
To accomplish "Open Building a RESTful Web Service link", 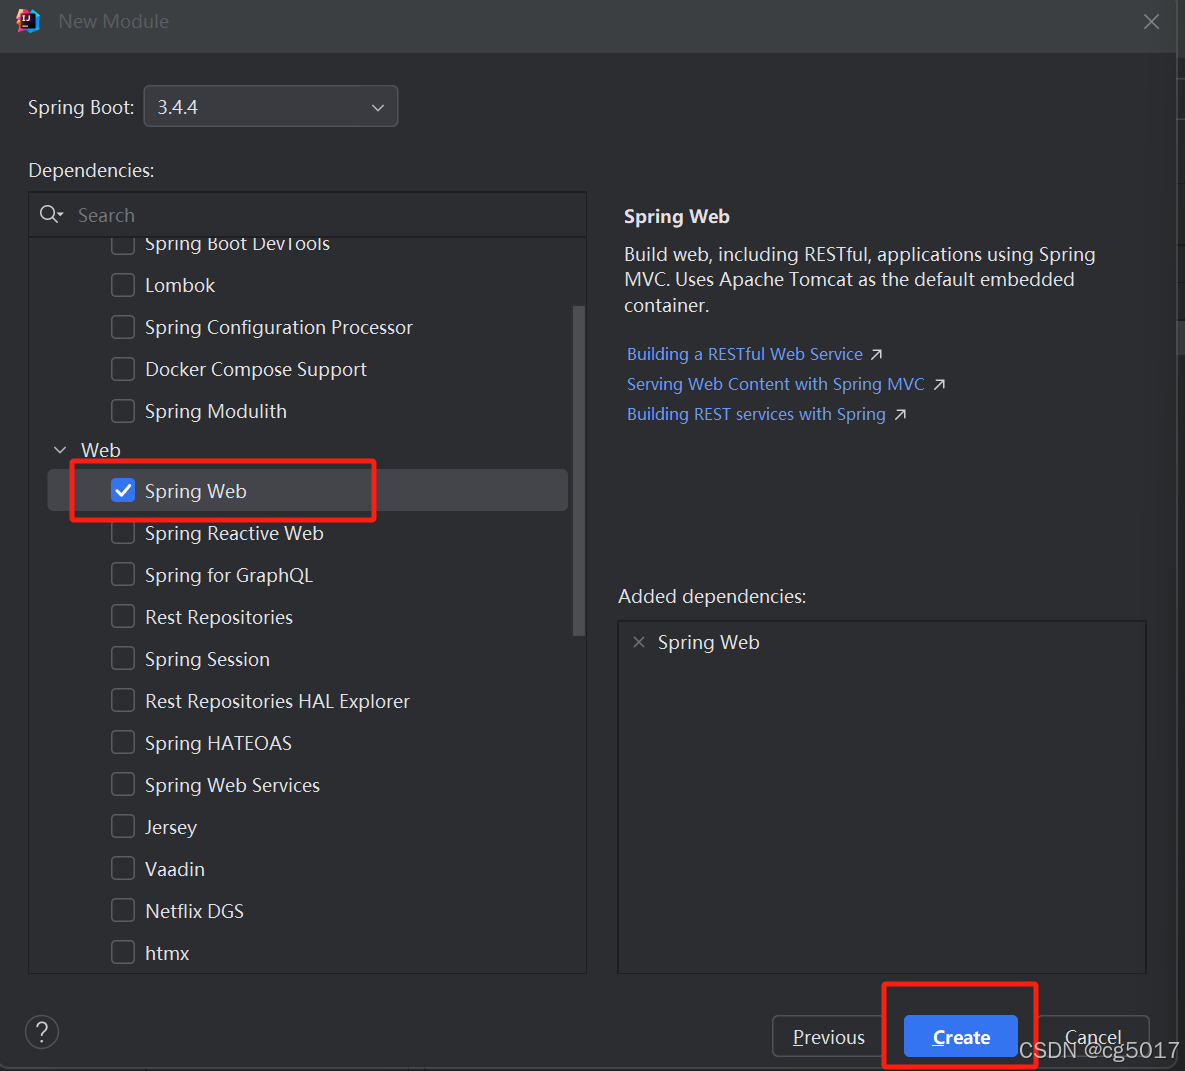I will (x=744, y=354).
